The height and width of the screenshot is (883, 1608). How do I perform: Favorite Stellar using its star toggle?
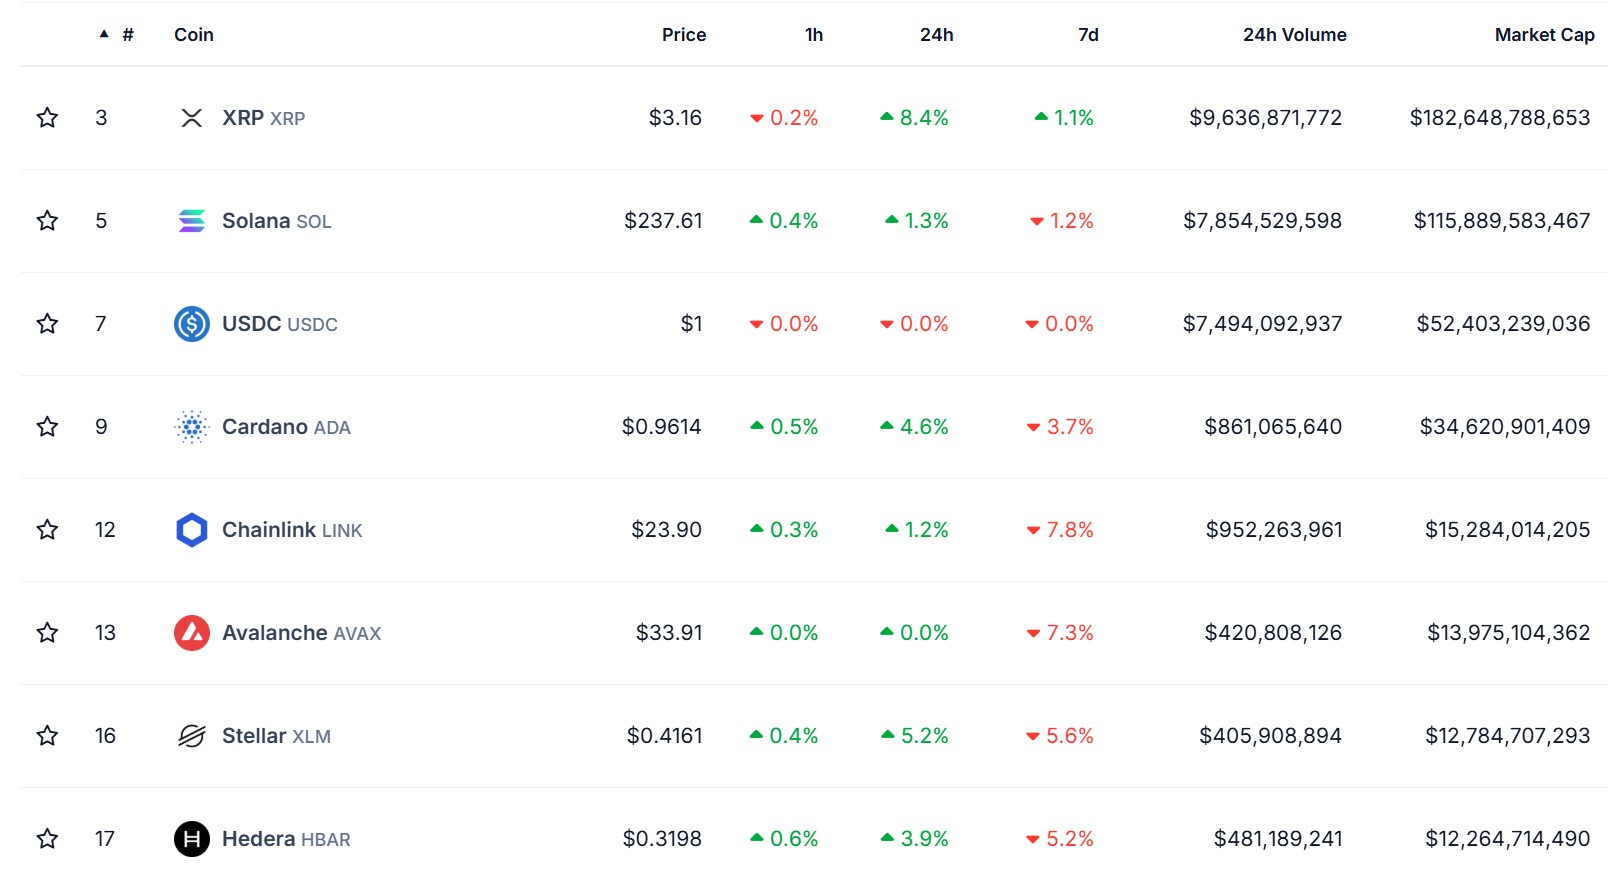click(x=46, y=735)
